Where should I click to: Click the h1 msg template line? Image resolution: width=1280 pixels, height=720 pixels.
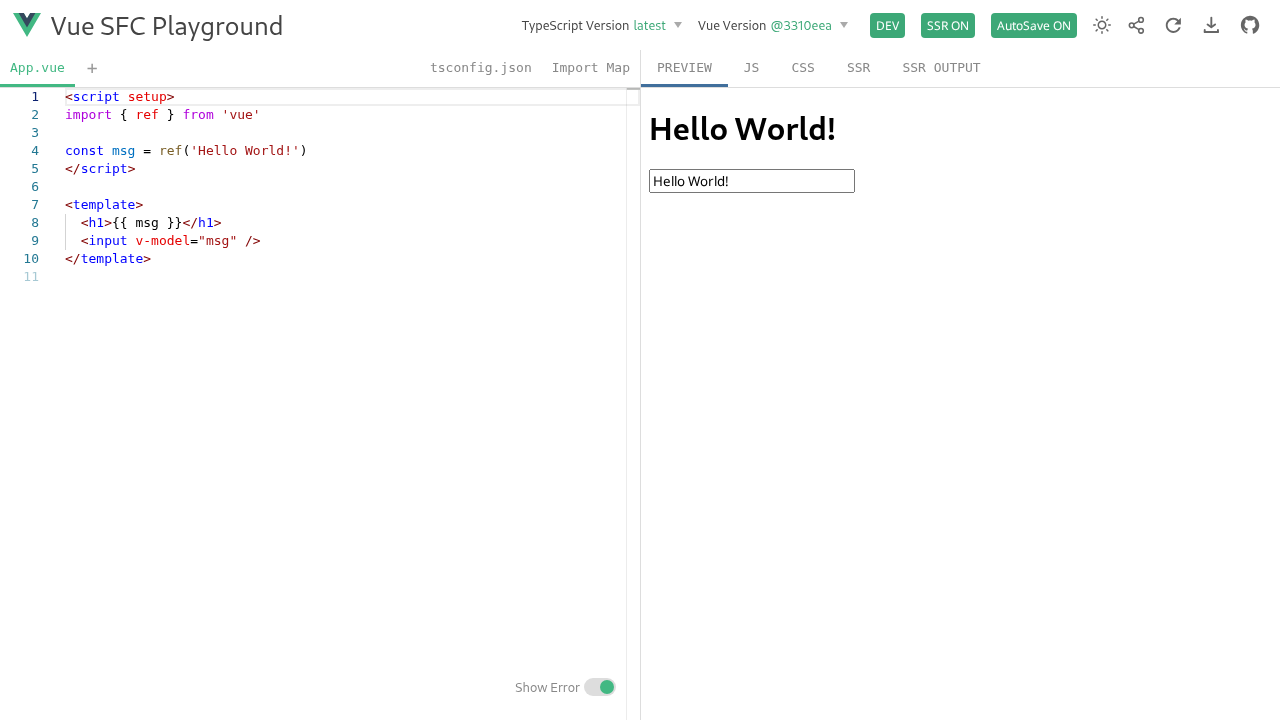pyautogui.click(x=151, y=223)
